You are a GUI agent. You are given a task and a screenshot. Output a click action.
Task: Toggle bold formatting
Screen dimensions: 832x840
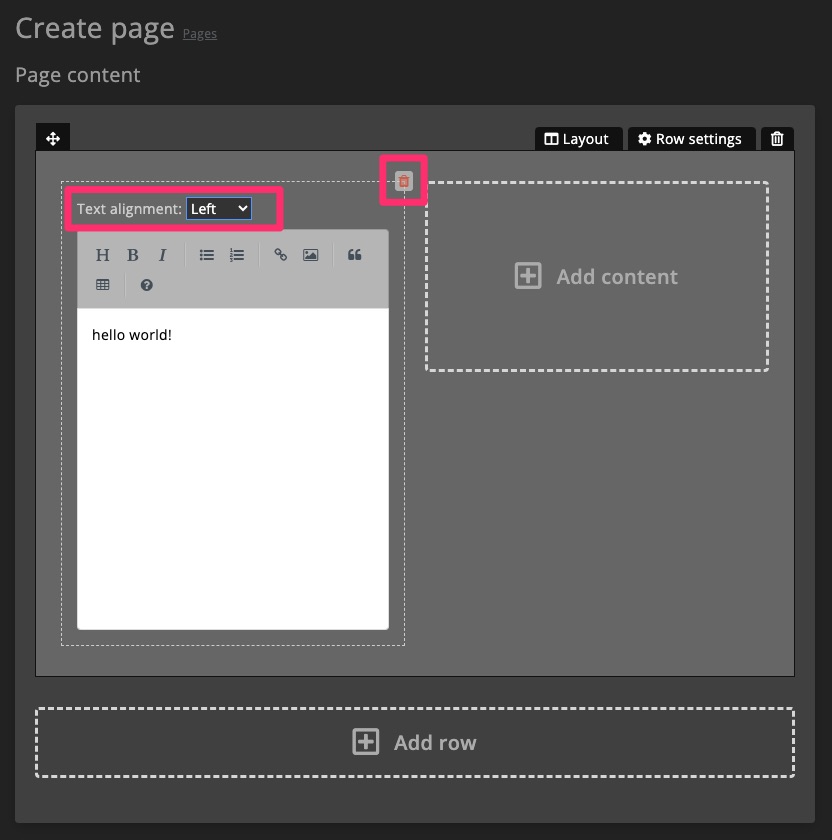click(x=132, y=254)
